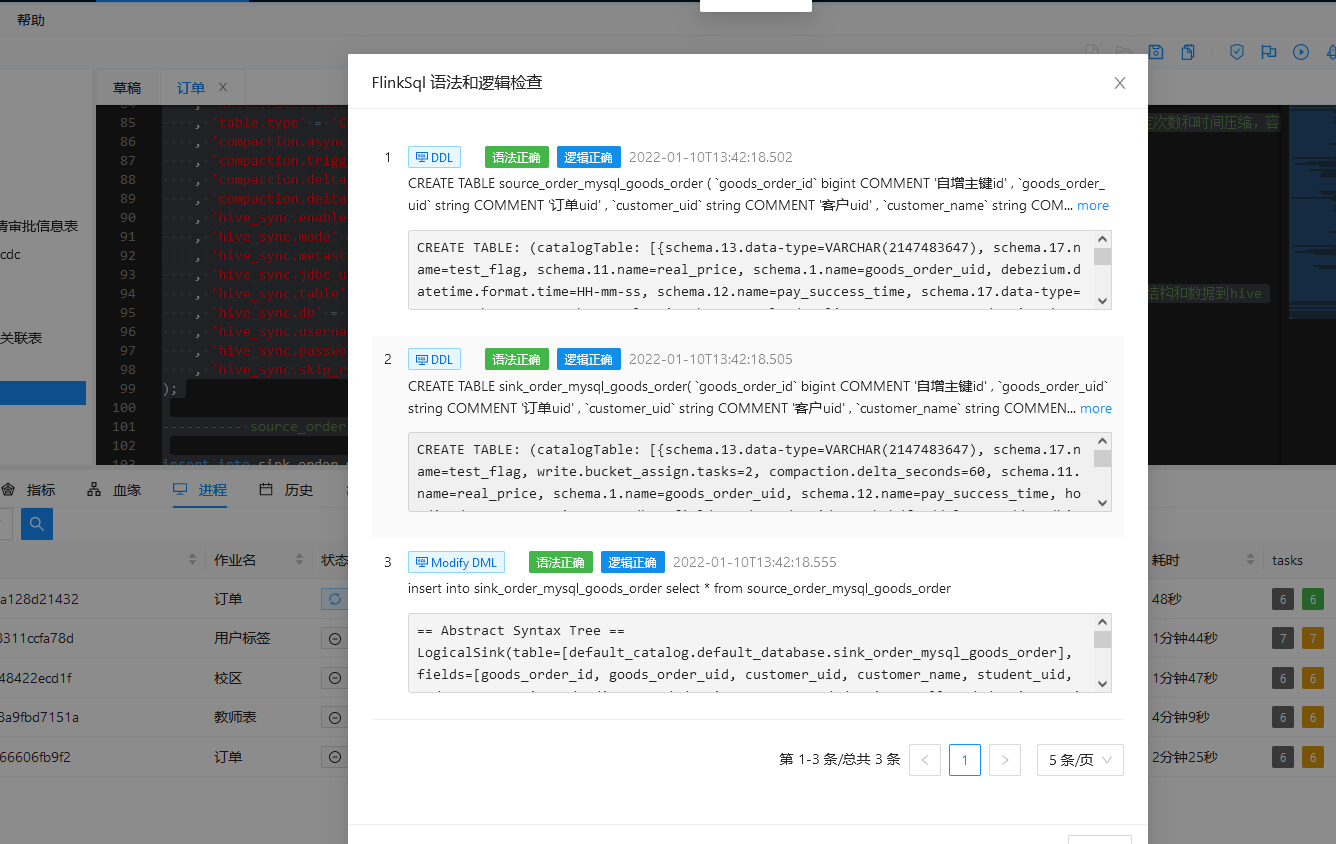The image size is (1336, 844).
Task: Go to next page in pagination
Action: [1004, 760]
